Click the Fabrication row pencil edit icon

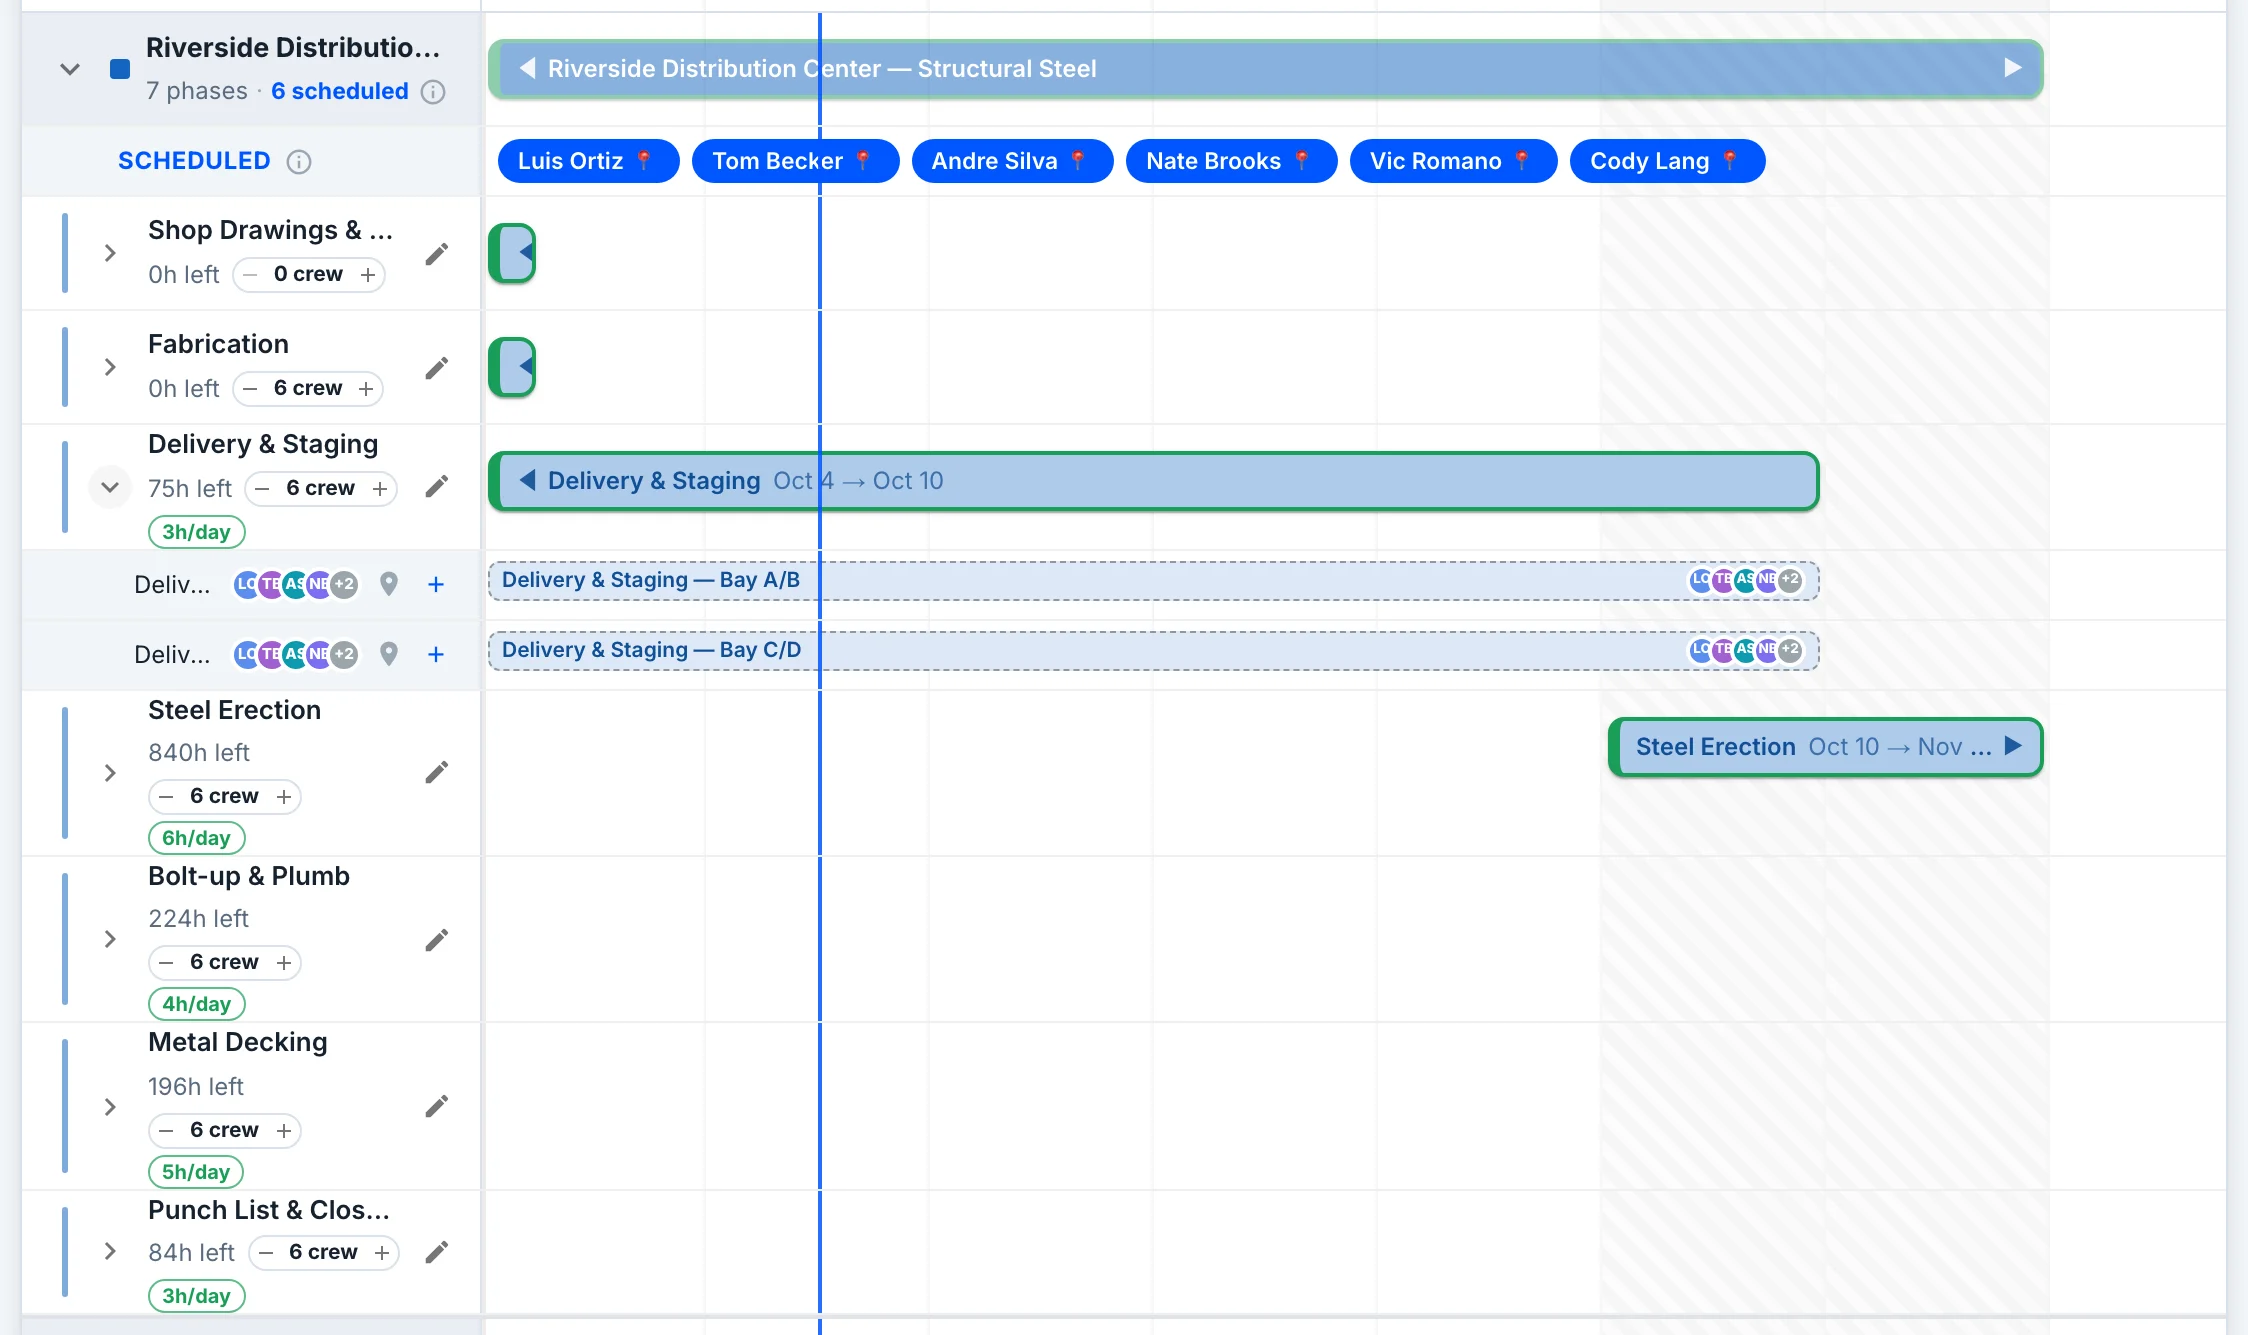pyautogui.click(x=436, y=368)
